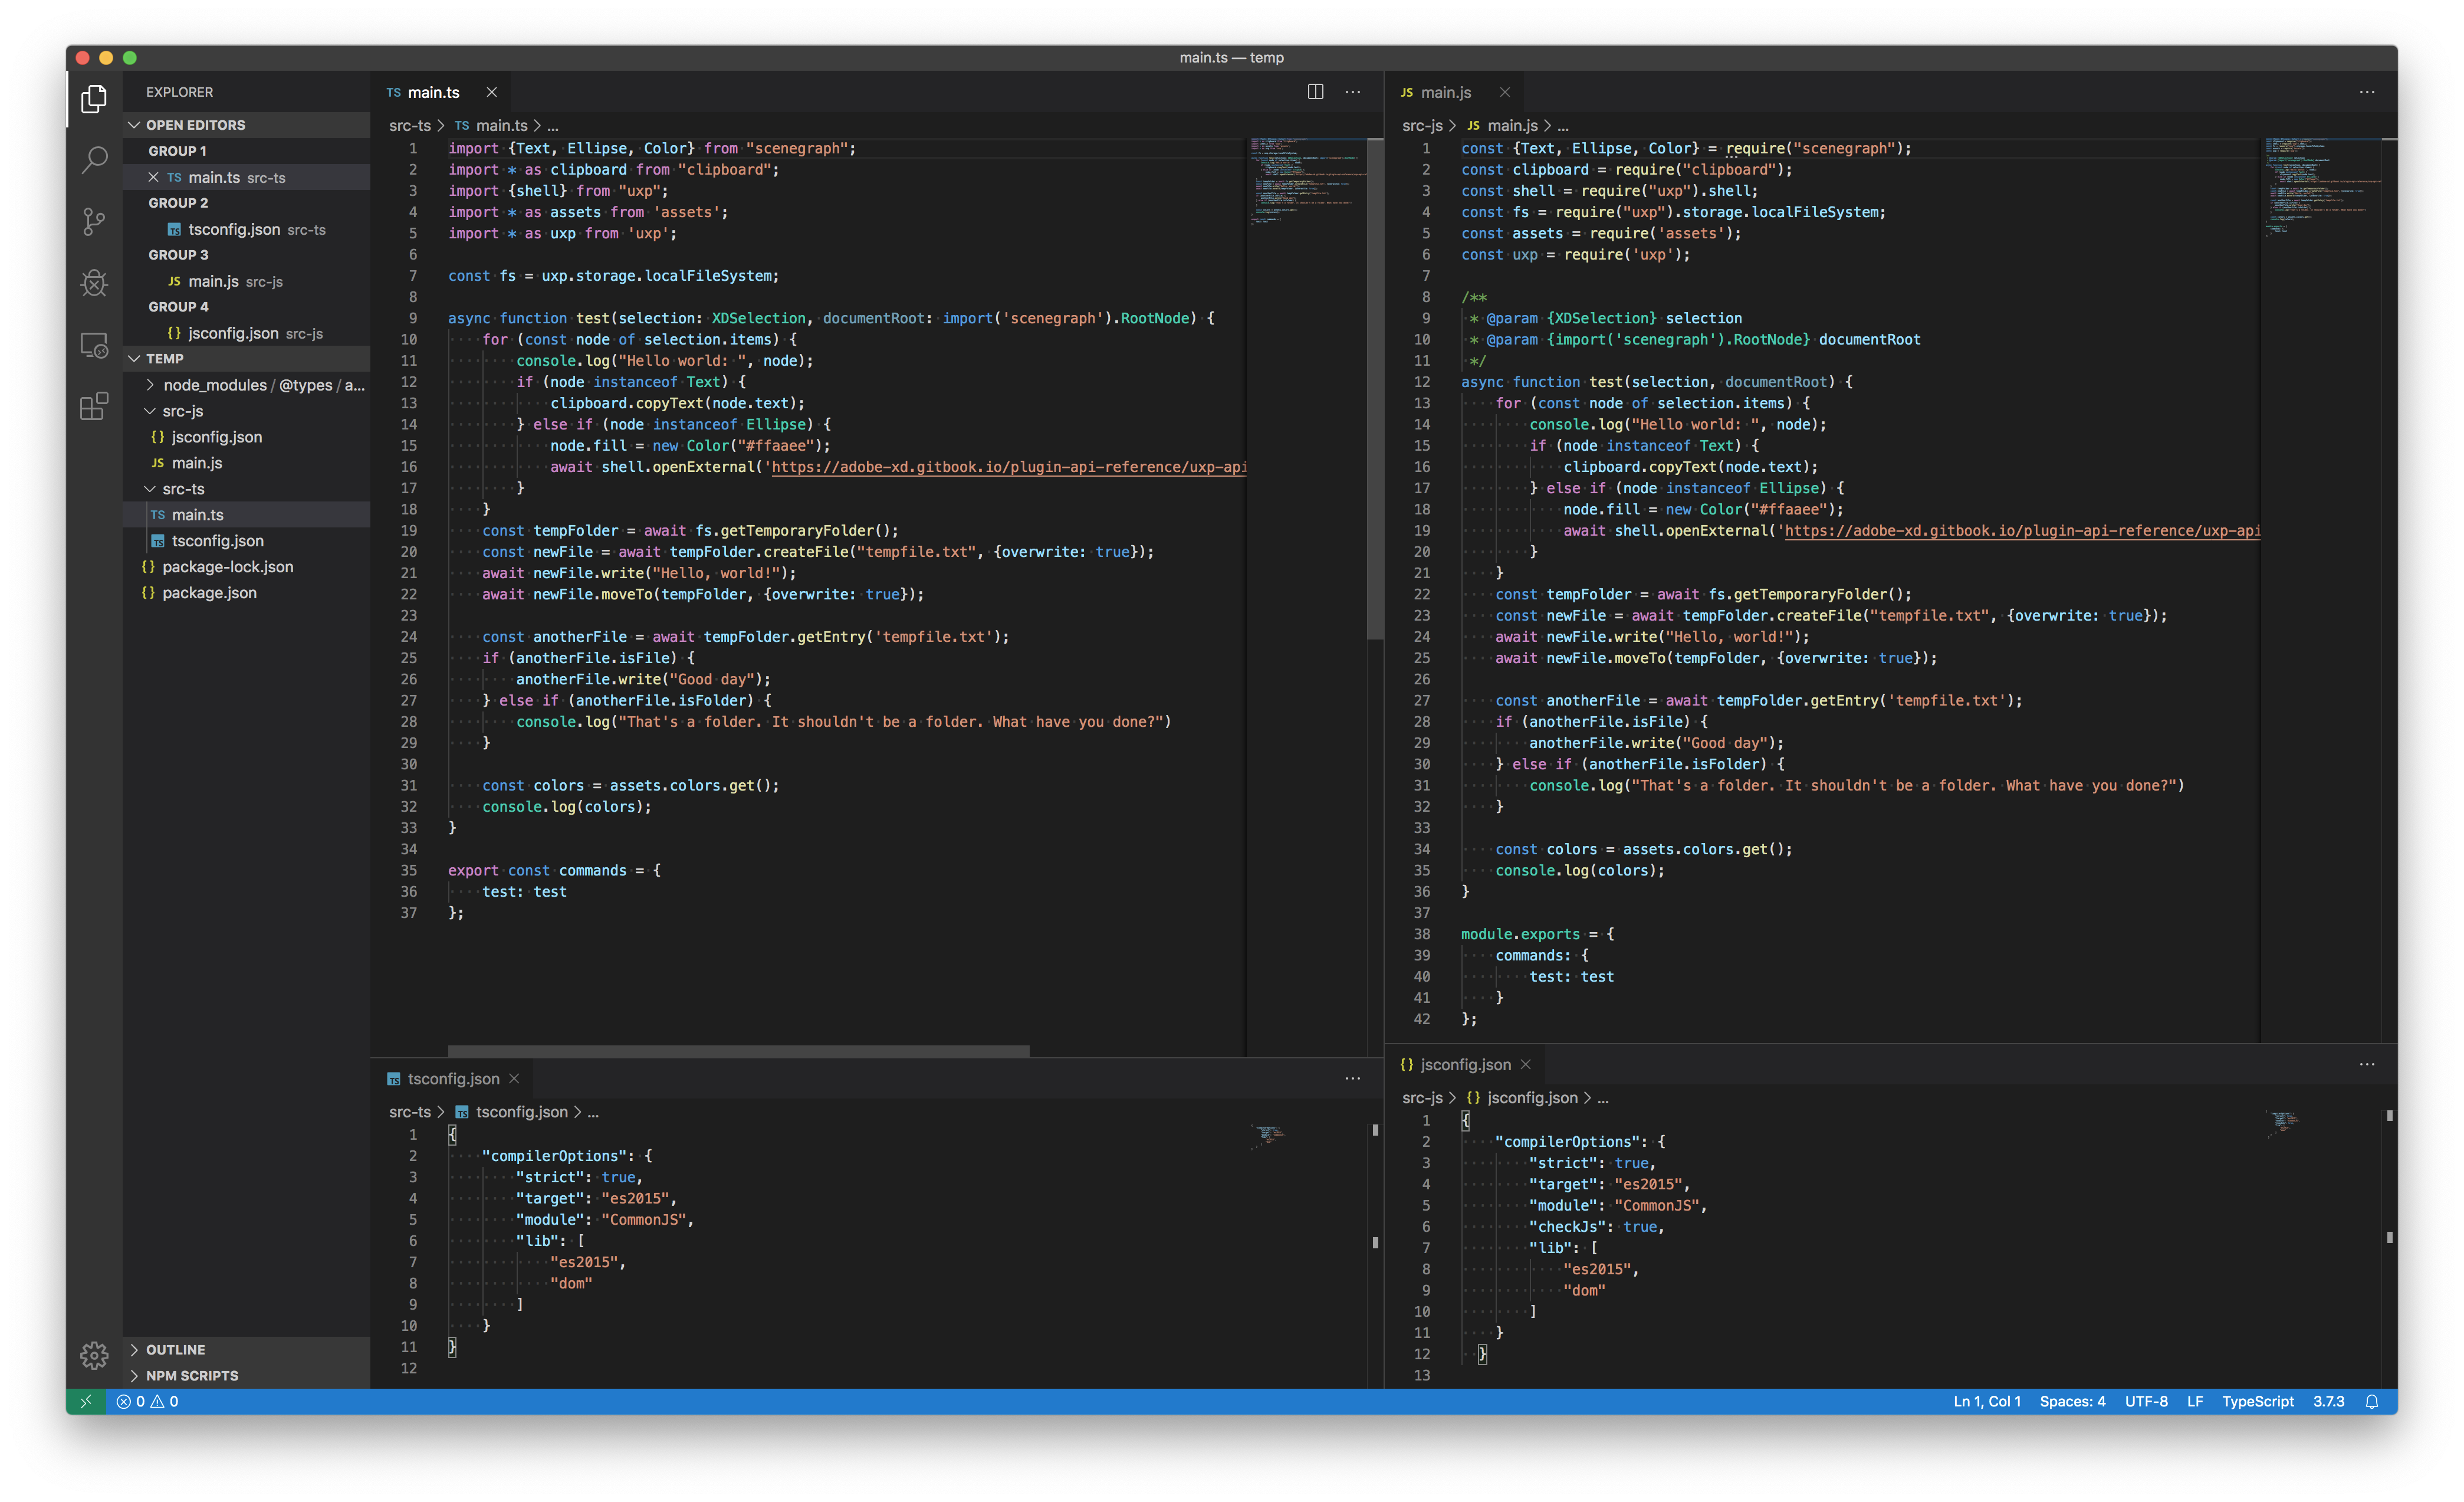The height and width of the screenshot is (1502, 2464).
Task: Open the Explorer view in activity bar
Action: [94, 98]
